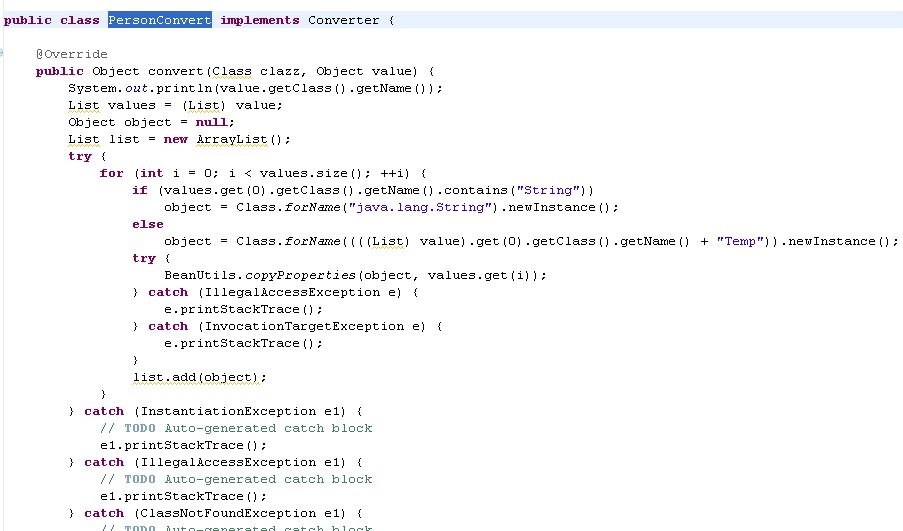The width and height of the screenshot is (903, 531).
Task: Click the "implements" keyword
Action: [x=260, y=21]
